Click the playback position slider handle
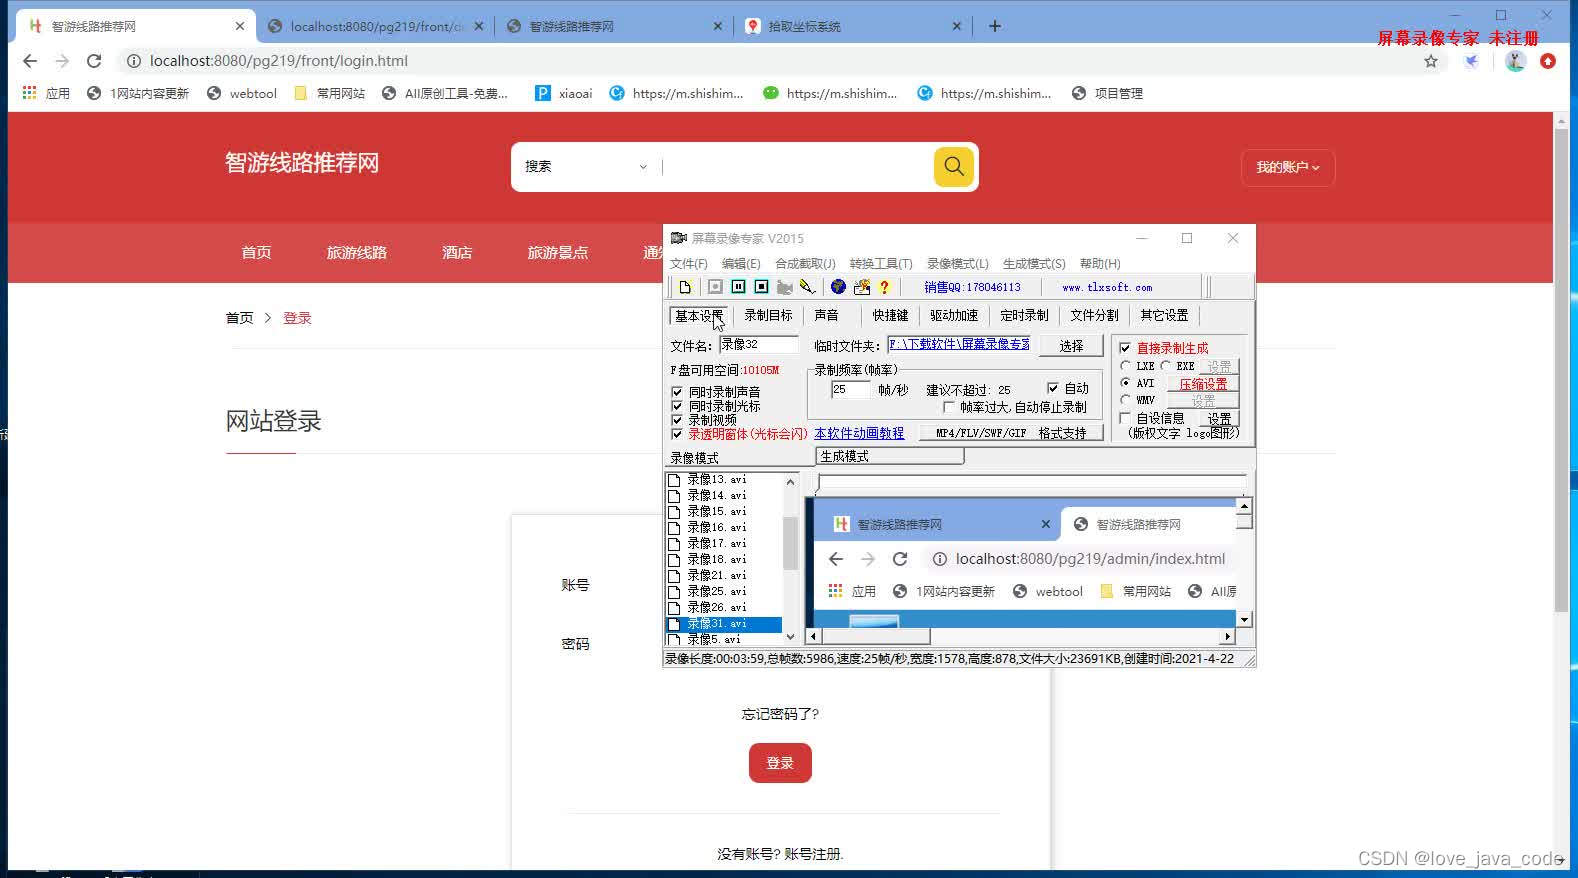The image size is (1578, 878). 818,484
